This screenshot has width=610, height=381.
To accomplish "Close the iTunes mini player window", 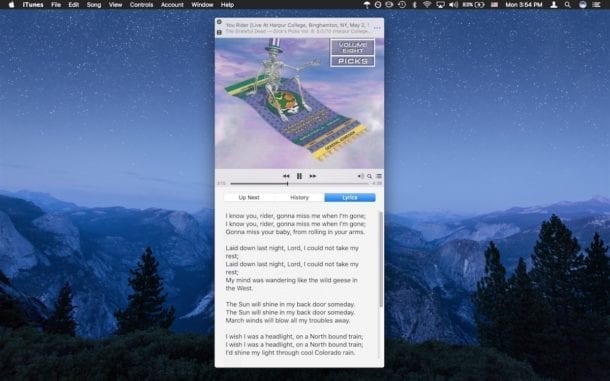I will pos(219,22).
